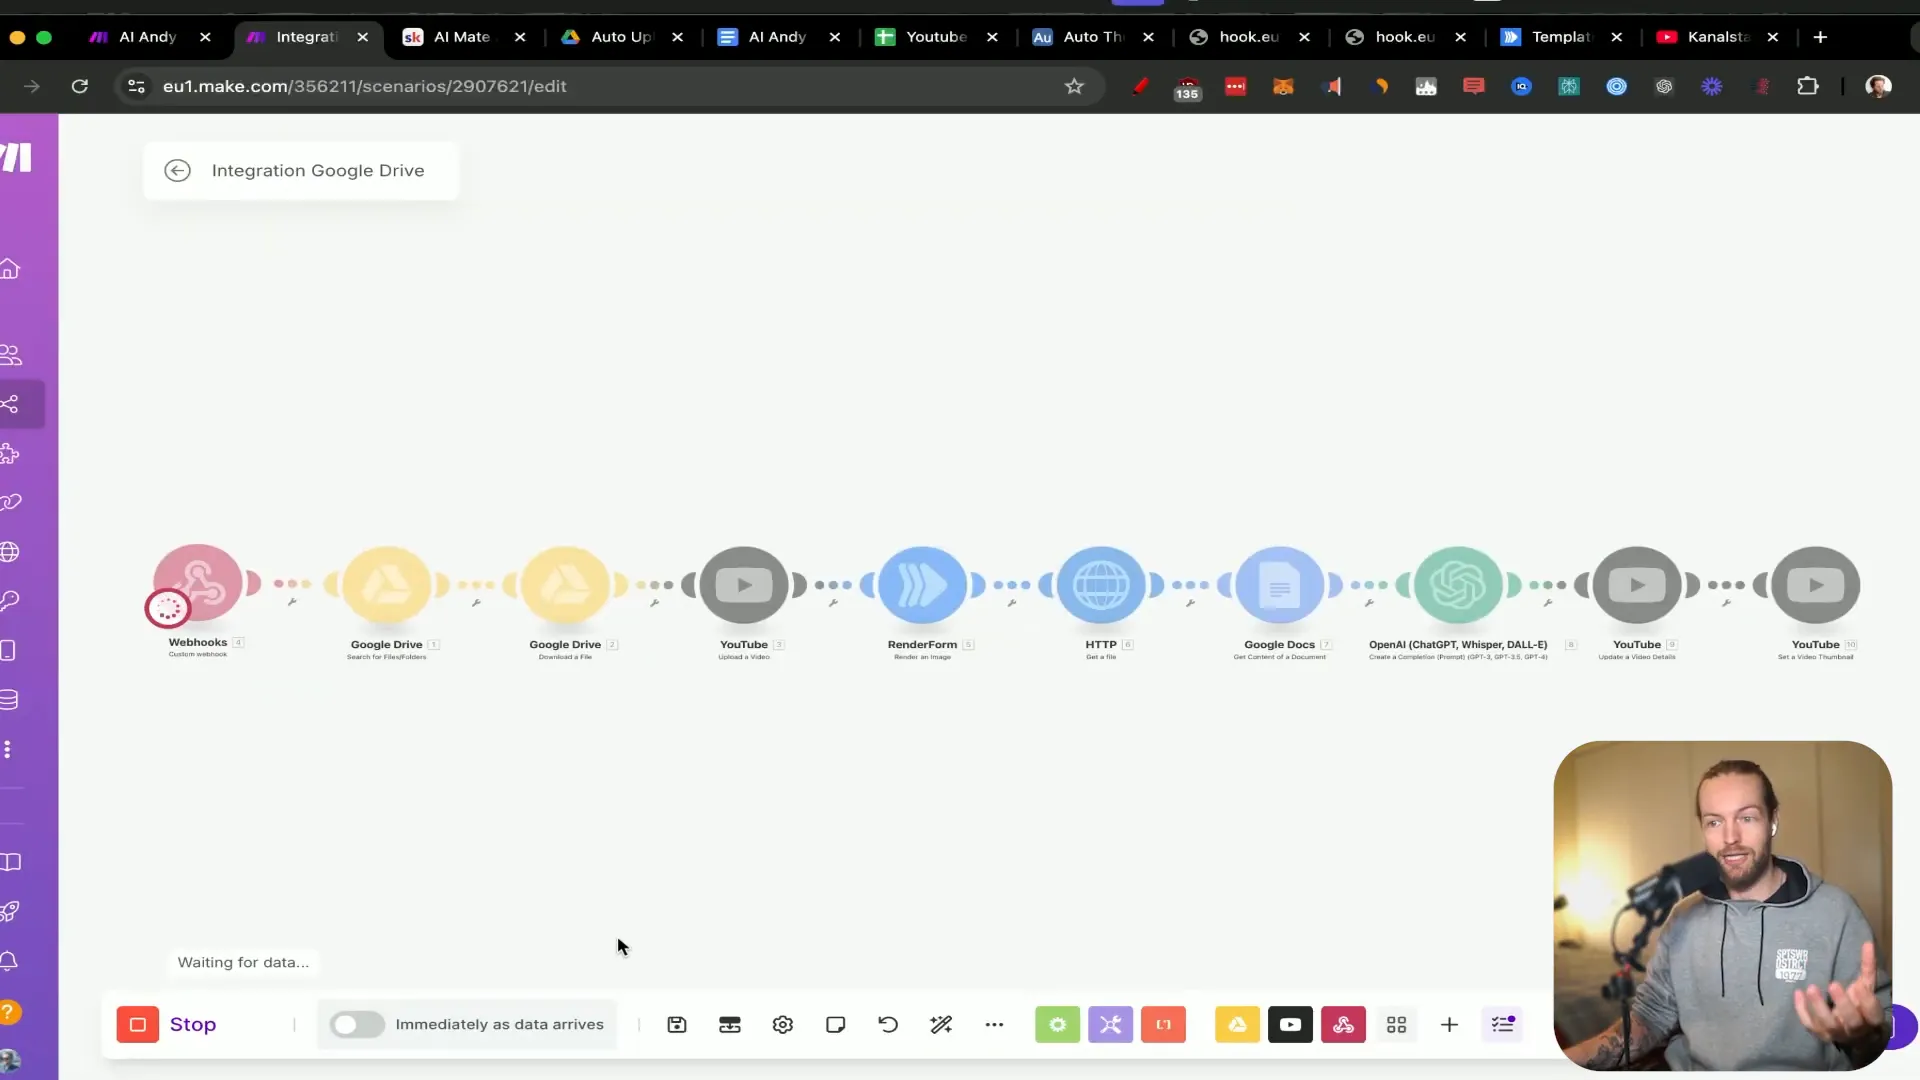Click the browser Forward arrow

pyautogui.click(x=32, y=86)
